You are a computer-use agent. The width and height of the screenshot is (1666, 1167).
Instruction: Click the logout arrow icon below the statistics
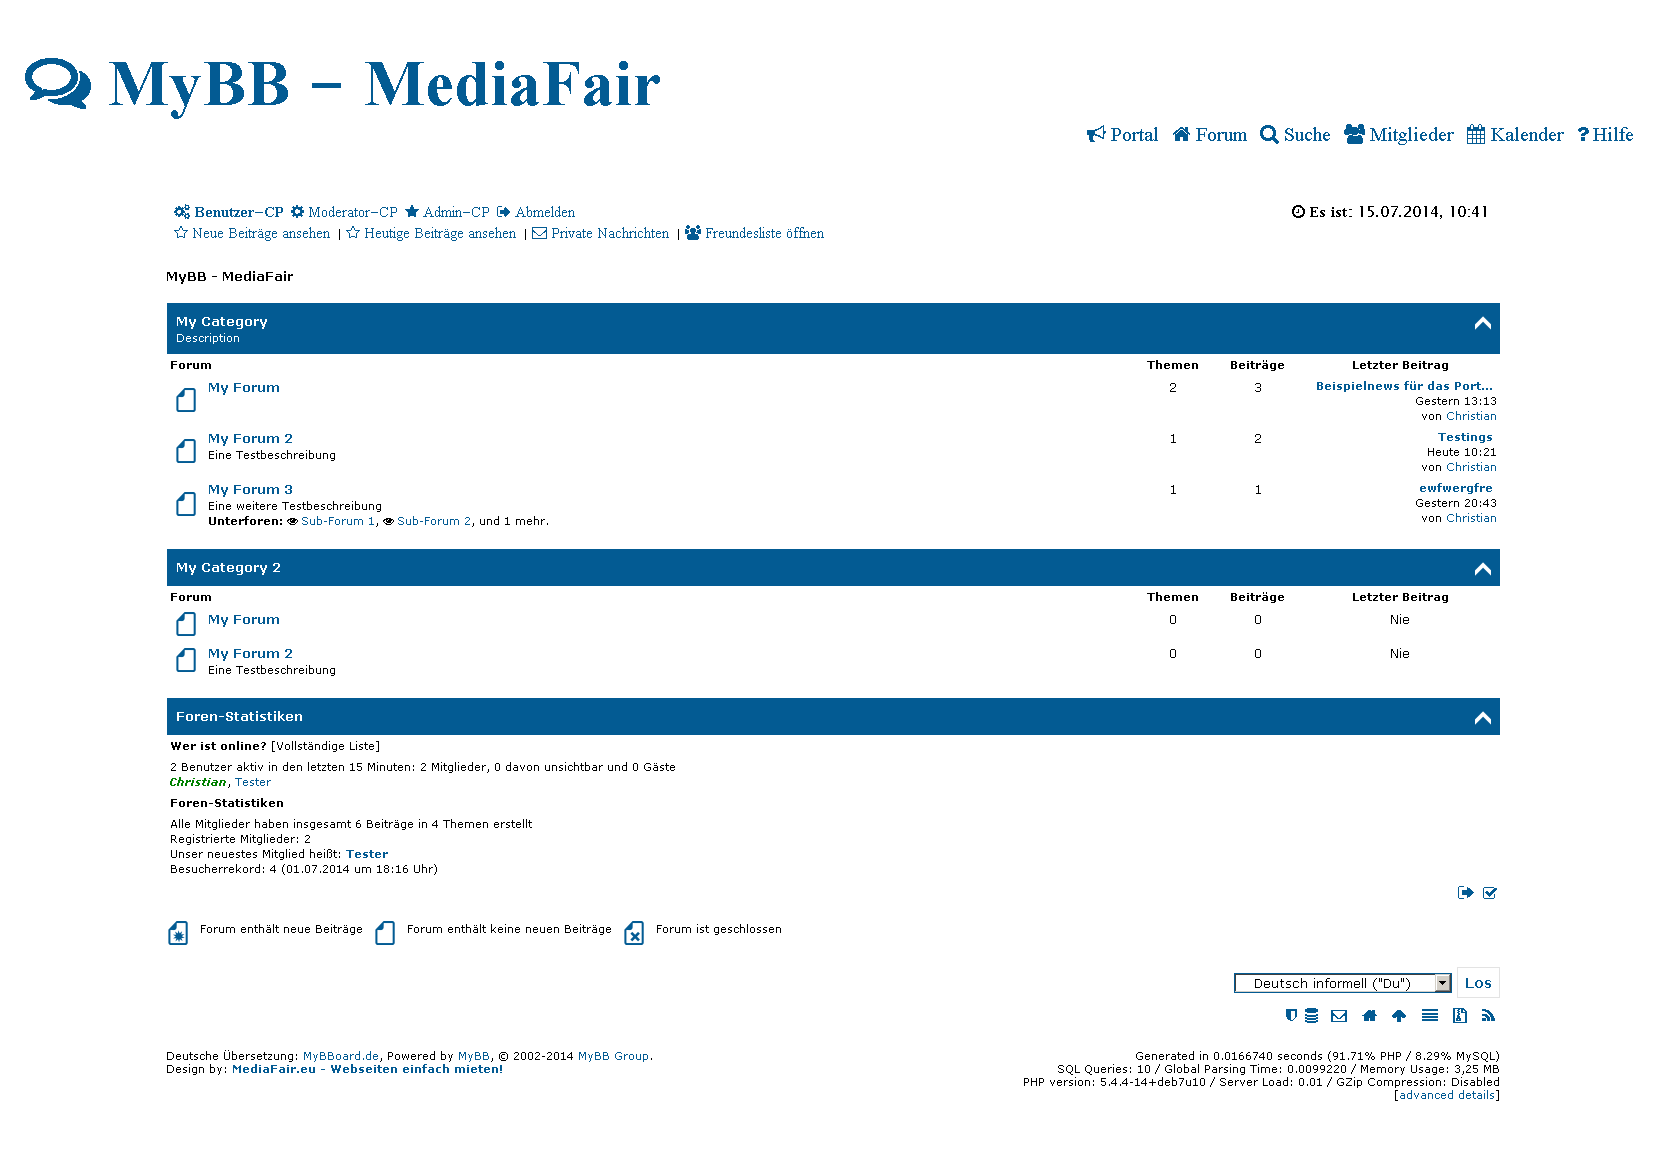pyautogui.click(x=1466, y=893)
